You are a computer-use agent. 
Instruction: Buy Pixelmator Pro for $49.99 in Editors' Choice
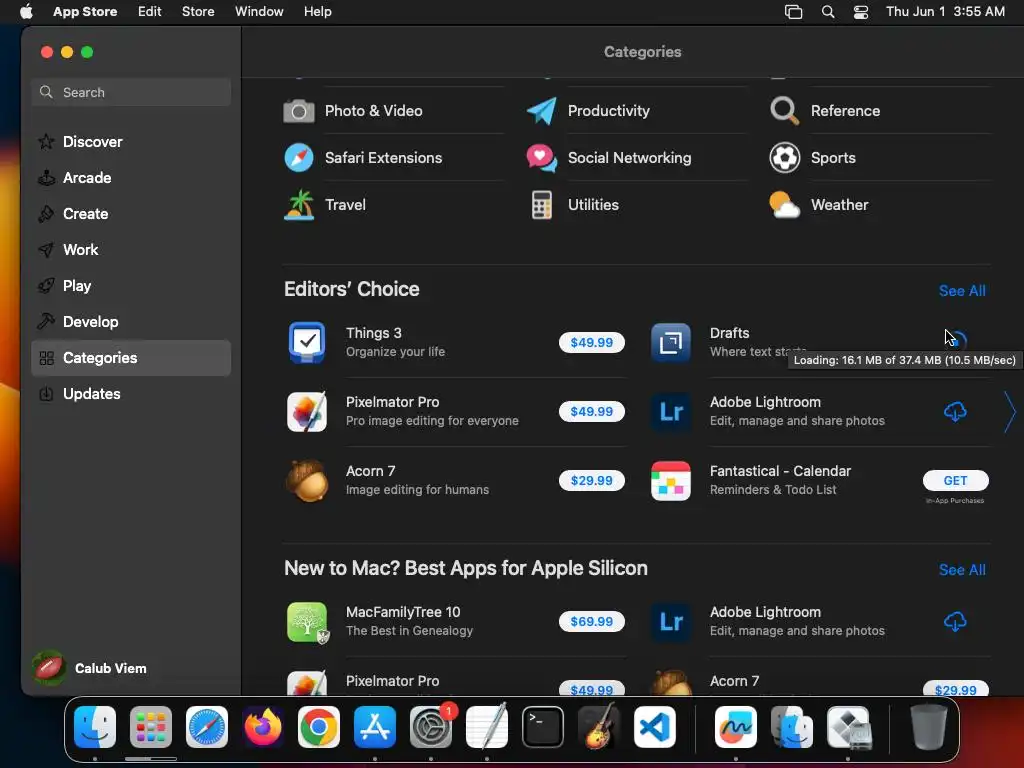click(592, 411)
